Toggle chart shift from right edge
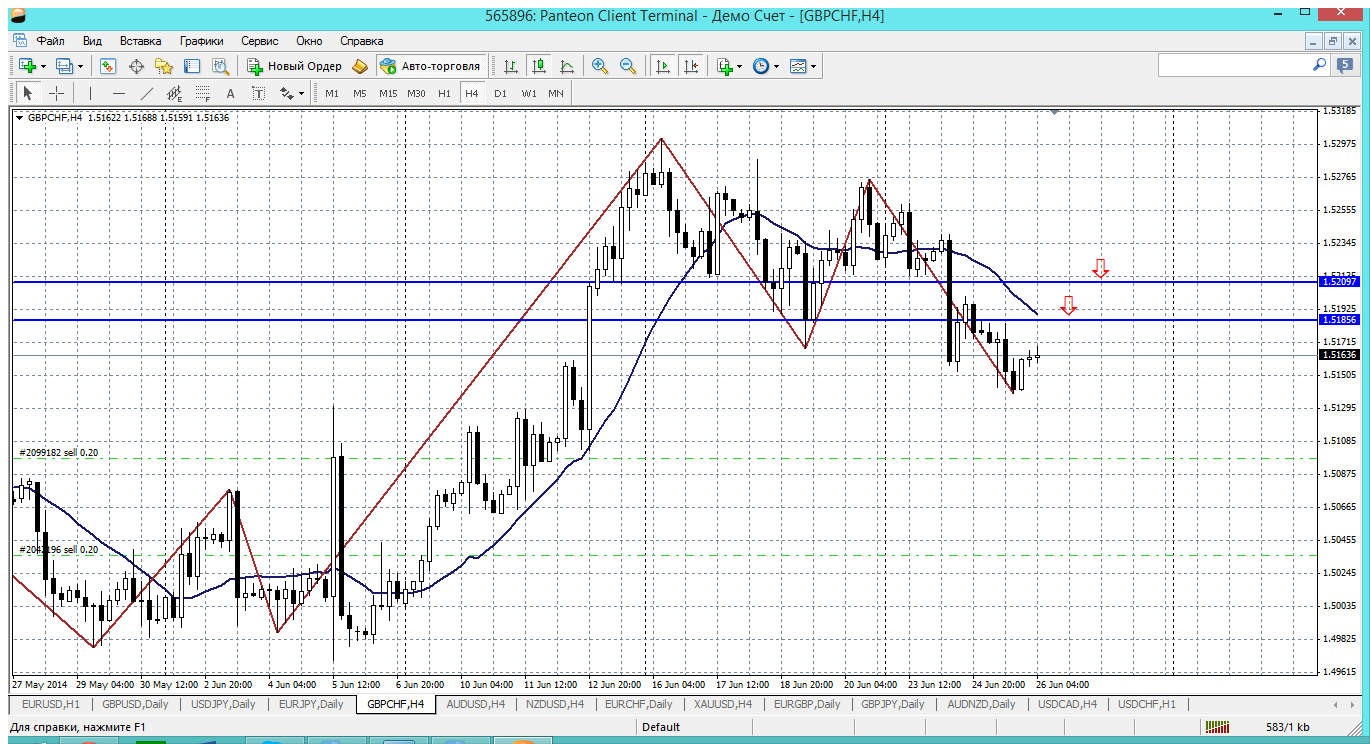This screenshot has height=744, width=1370. click(690, 66)
